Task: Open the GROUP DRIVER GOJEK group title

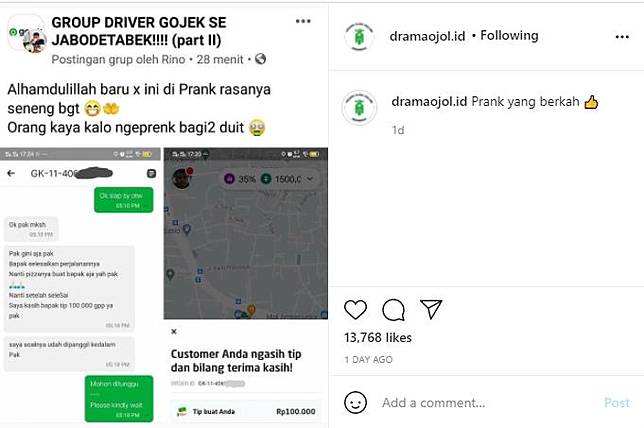Action: click(x=139, y=31)
